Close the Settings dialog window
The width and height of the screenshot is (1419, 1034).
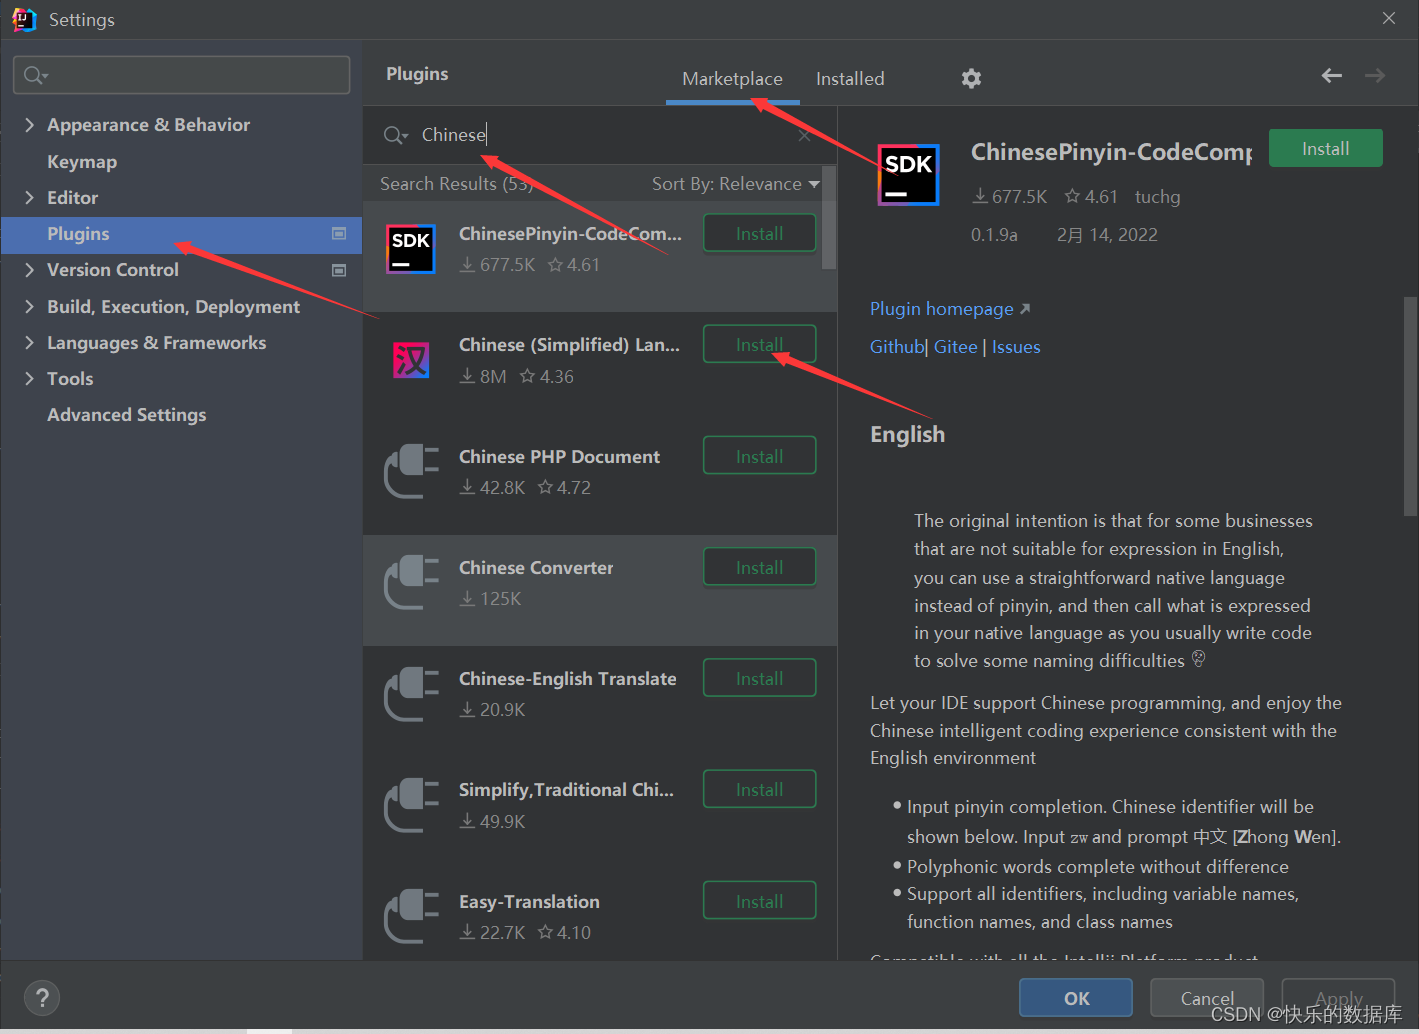click(1389, 18)
